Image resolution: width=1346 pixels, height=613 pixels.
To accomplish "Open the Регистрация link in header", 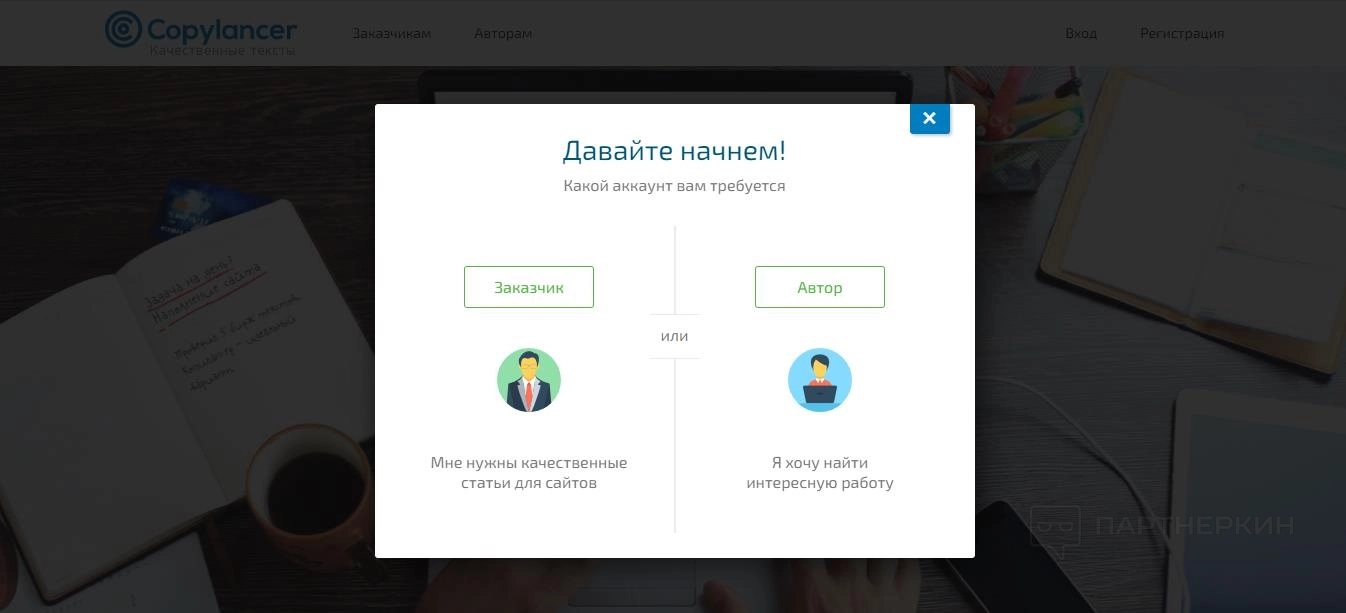I will [1182, 33].
